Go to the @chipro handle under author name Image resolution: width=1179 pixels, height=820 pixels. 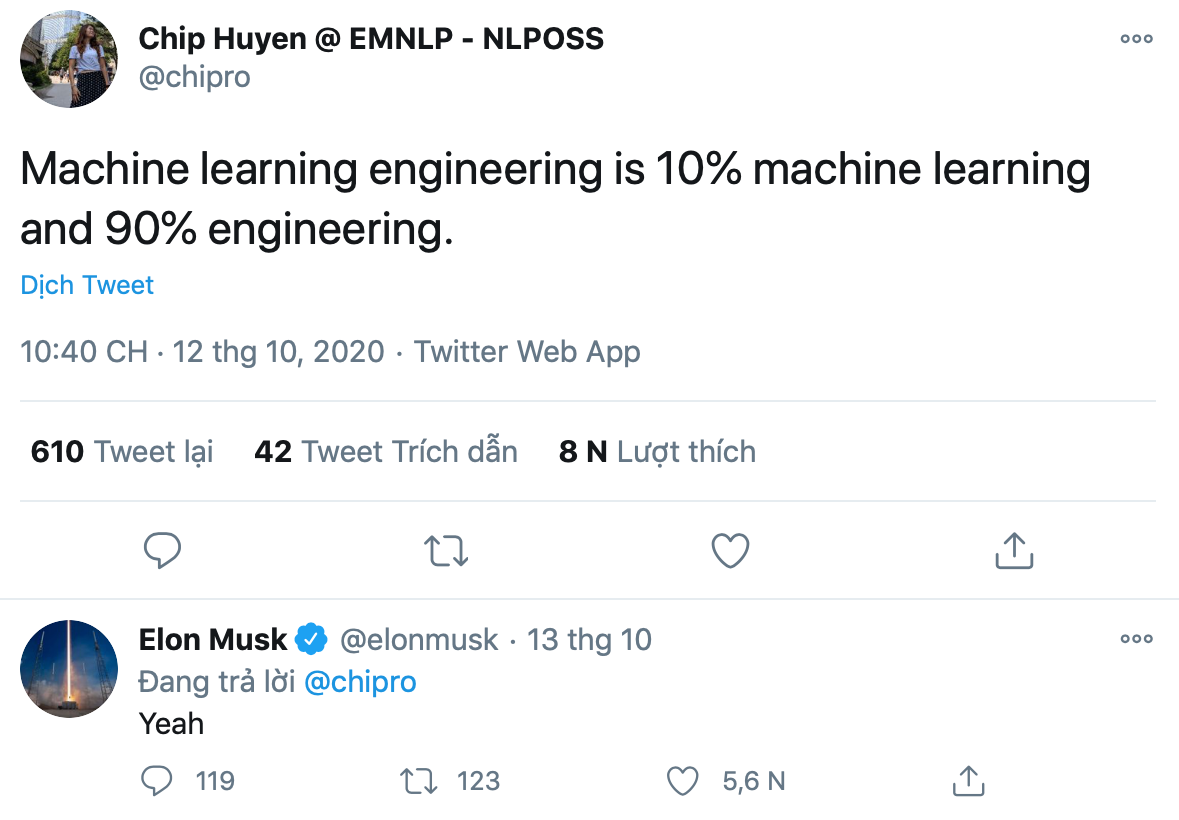coord(194,77)
